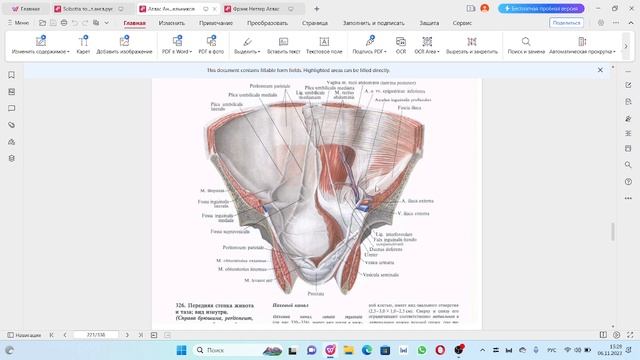
Task: Expand the Подпись PDF dropdown arrow
Action: pos(385,52)
